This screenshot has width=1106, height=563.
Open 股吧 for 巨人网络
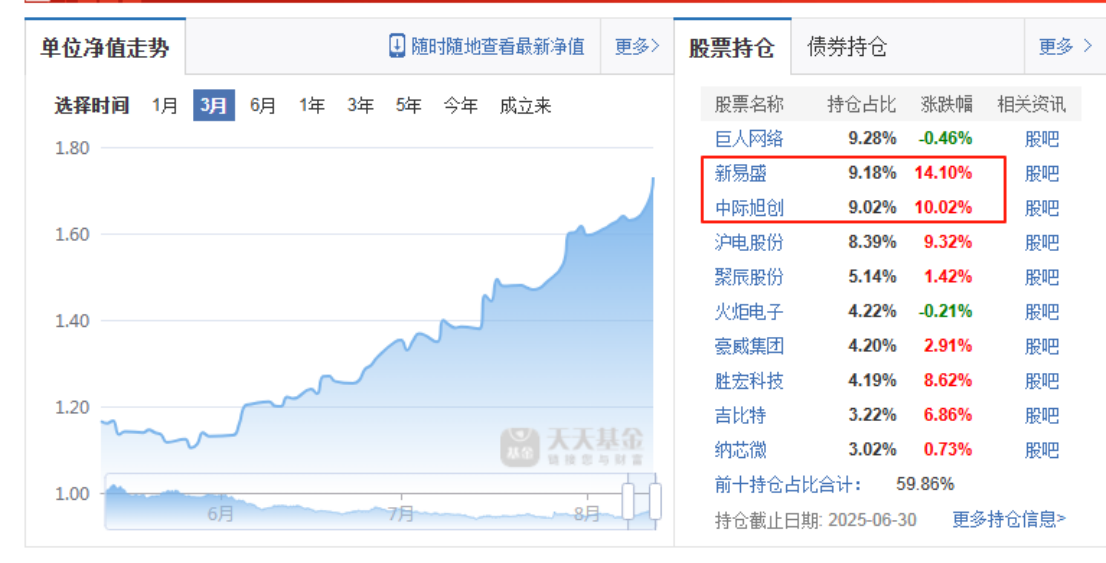point(1042,139)
